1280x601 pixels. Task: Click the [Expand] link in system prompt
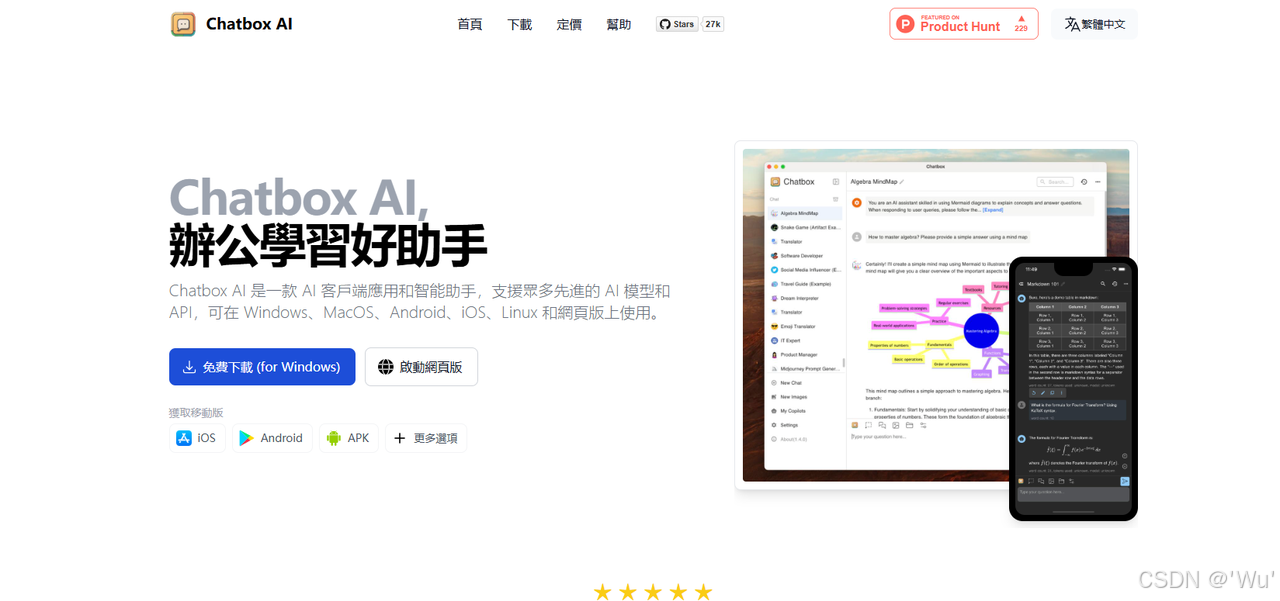[992, 210]
